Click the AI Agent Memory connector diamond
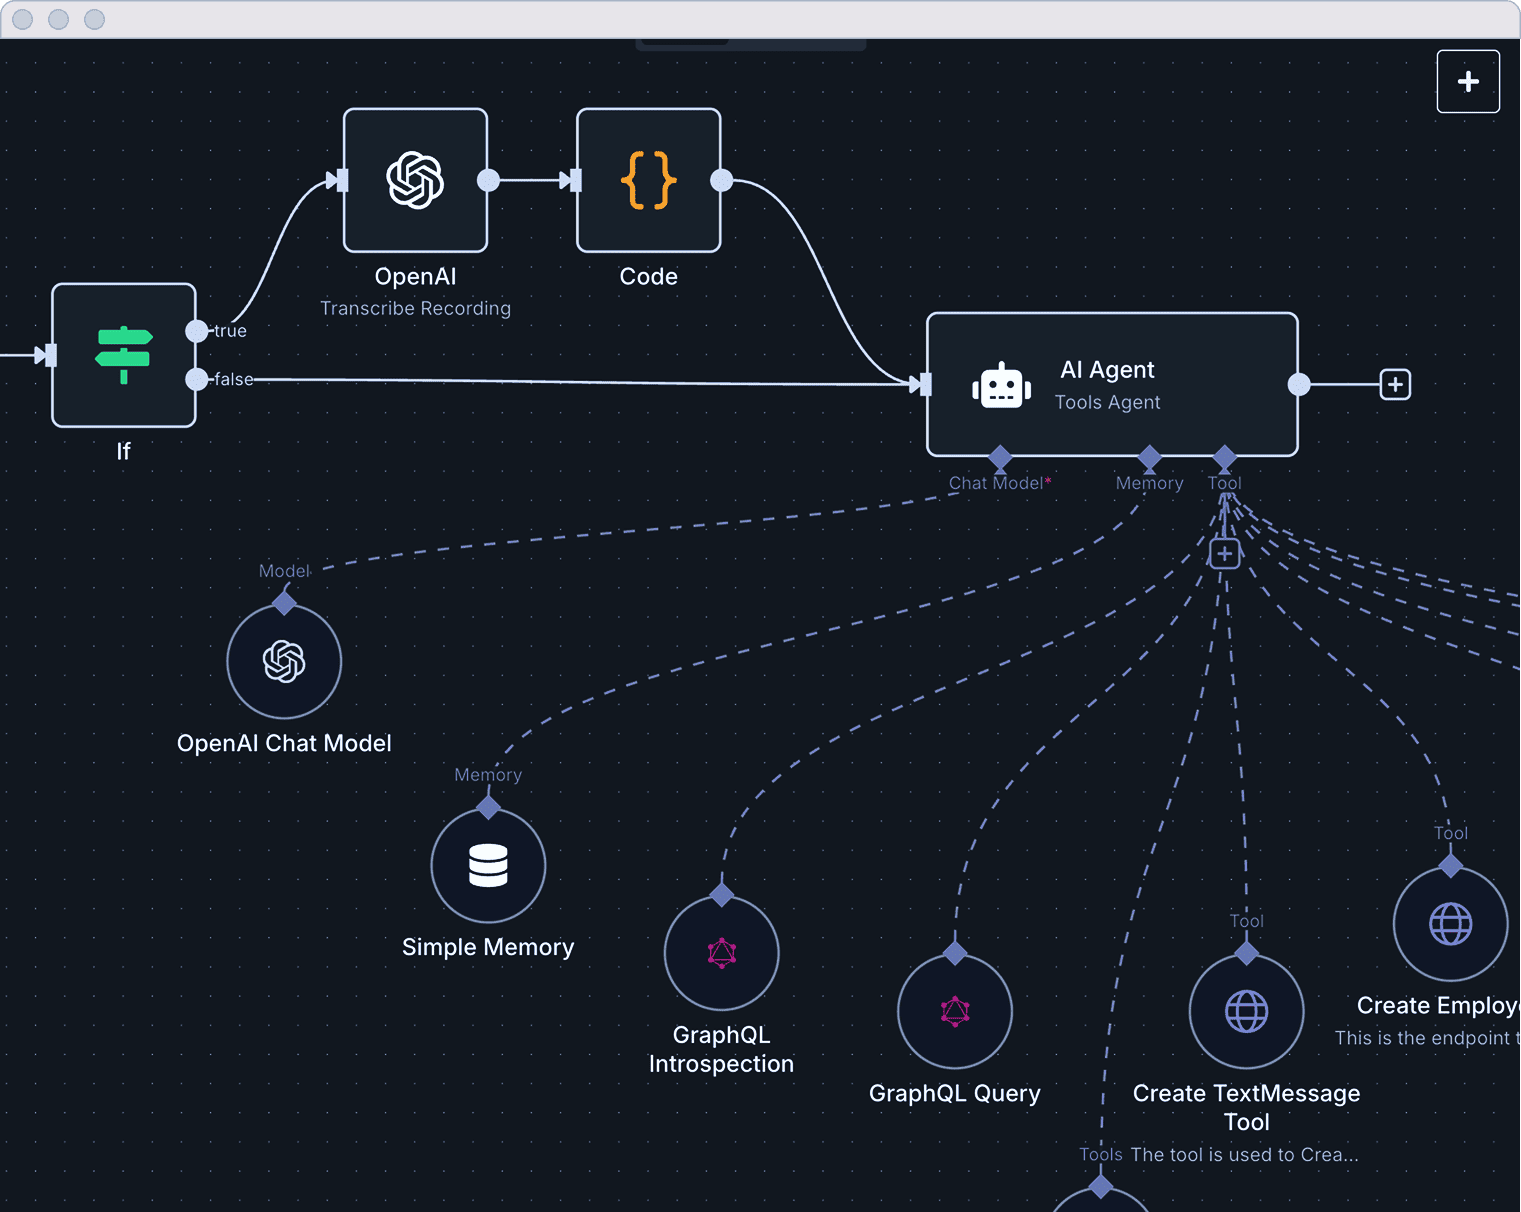This screenshot has width=1521, height=1212. point(1149,458)
